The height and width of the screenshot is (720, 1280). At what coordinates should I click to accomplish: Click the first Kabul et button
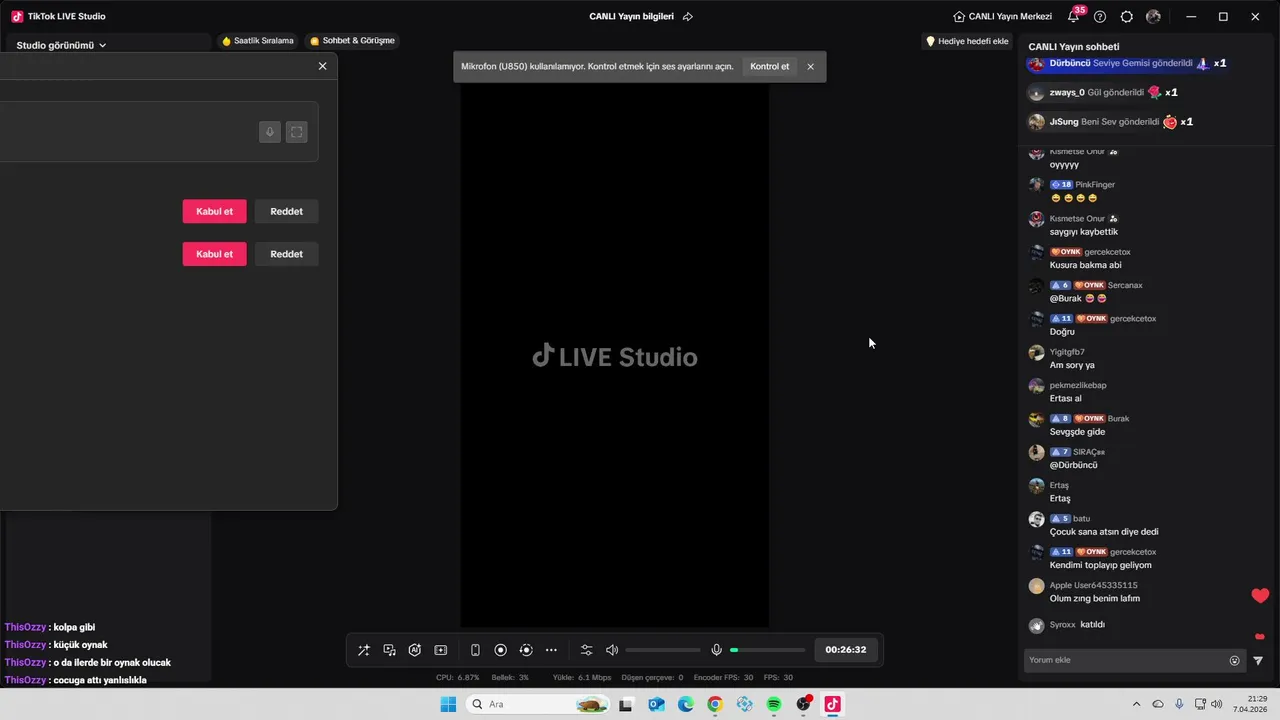click(x=214, y=211)
